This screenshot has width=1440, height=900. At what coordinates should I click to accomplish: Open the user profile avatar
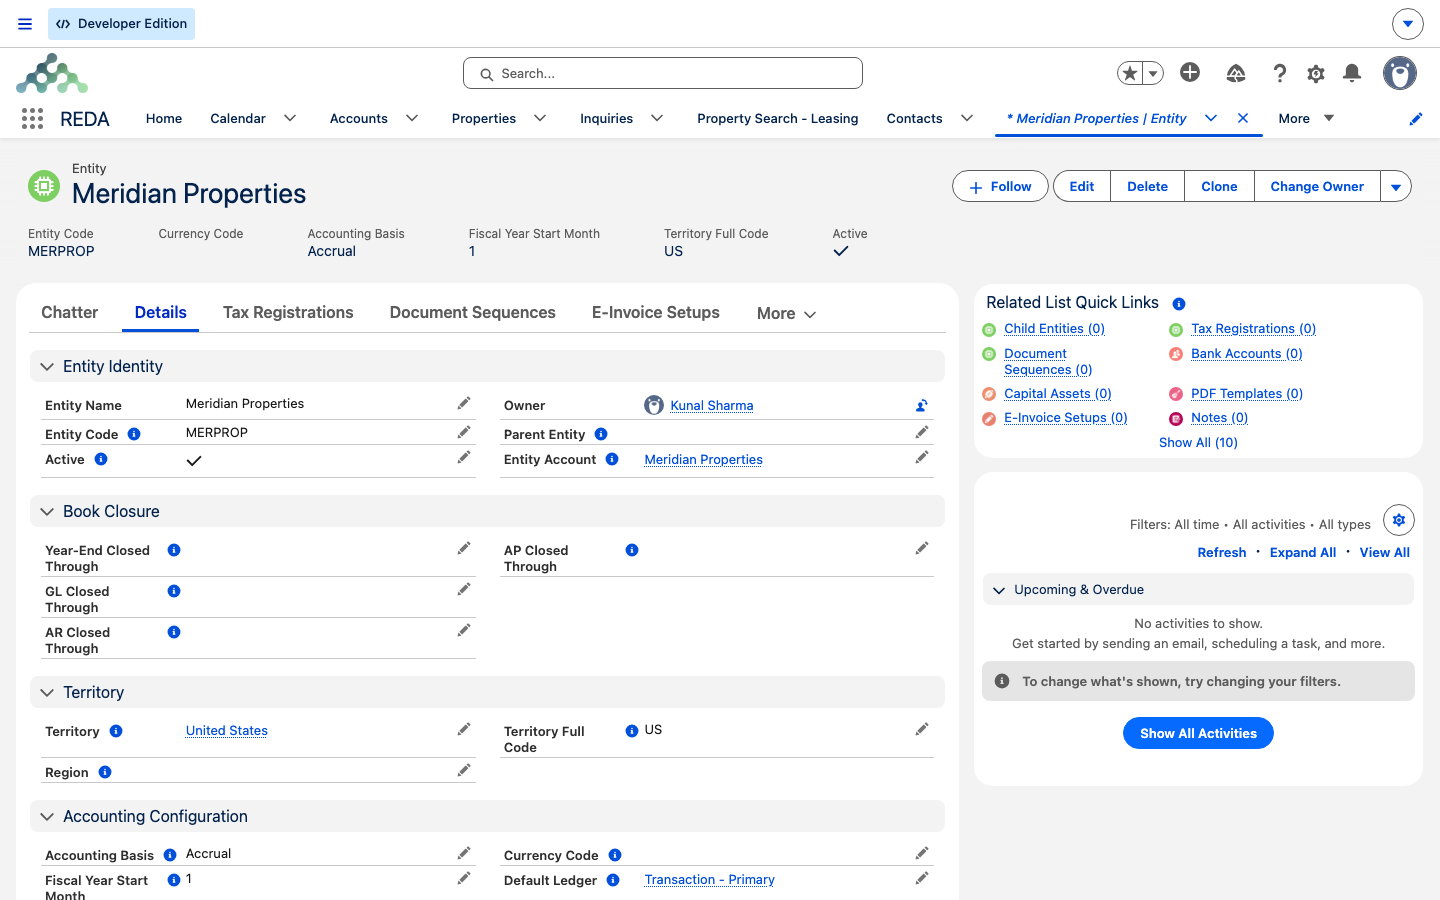point(1400,73)
